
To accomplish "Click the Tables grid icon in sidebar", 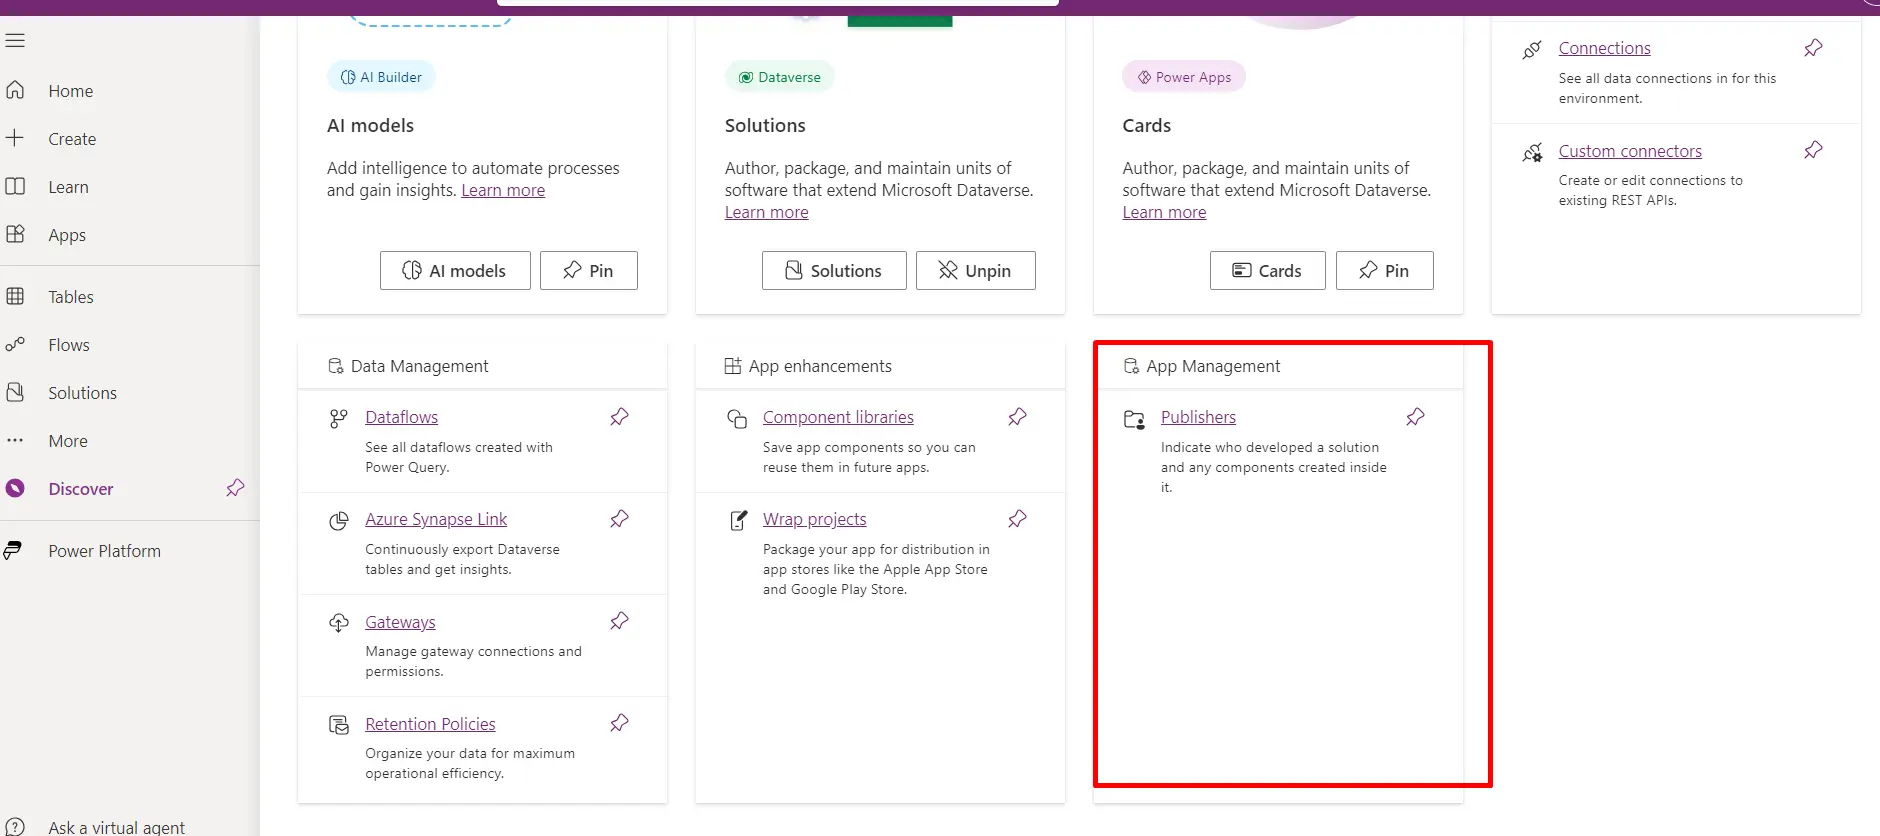I will (x=15, y=296).
